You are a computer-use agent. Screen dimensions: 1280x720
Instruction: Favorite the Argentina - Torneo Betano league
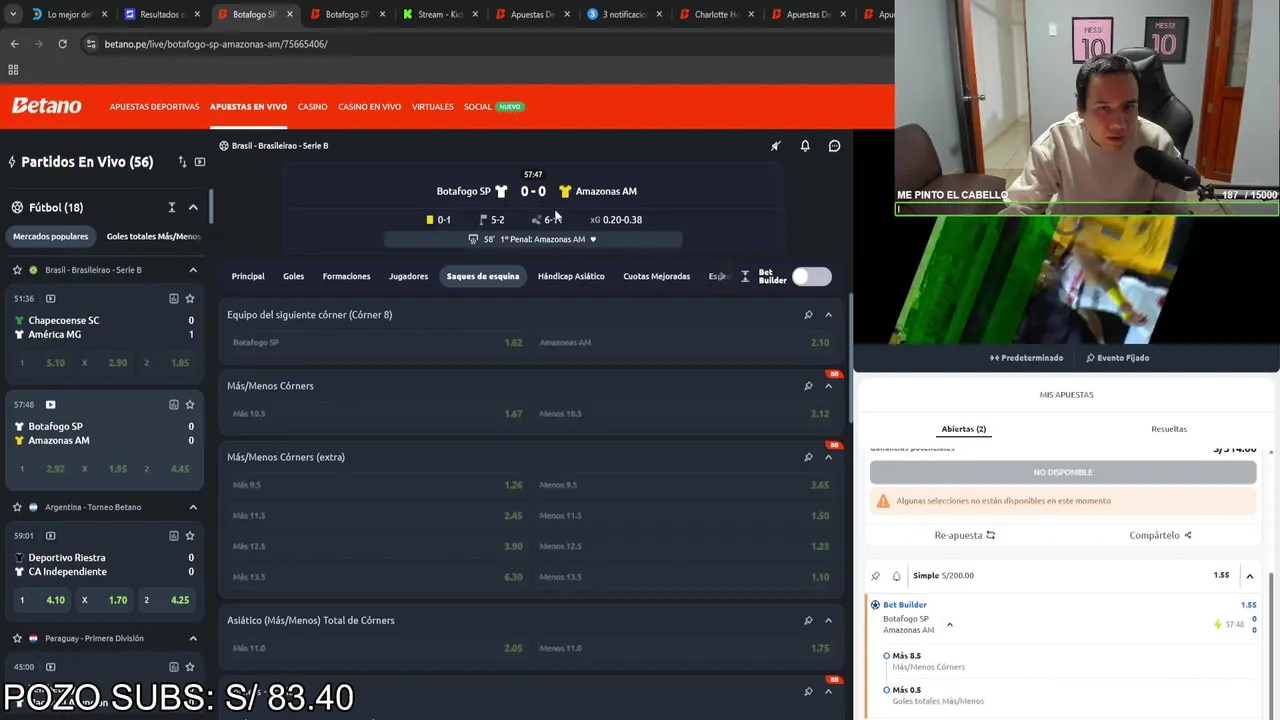pos(17,507)
